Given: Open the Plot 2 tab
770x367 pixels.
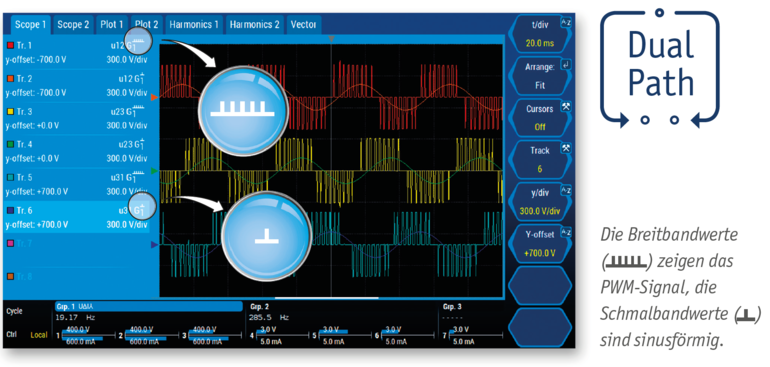Looking at the screenshot, I should pyautogui.click(x=147, y=25).
